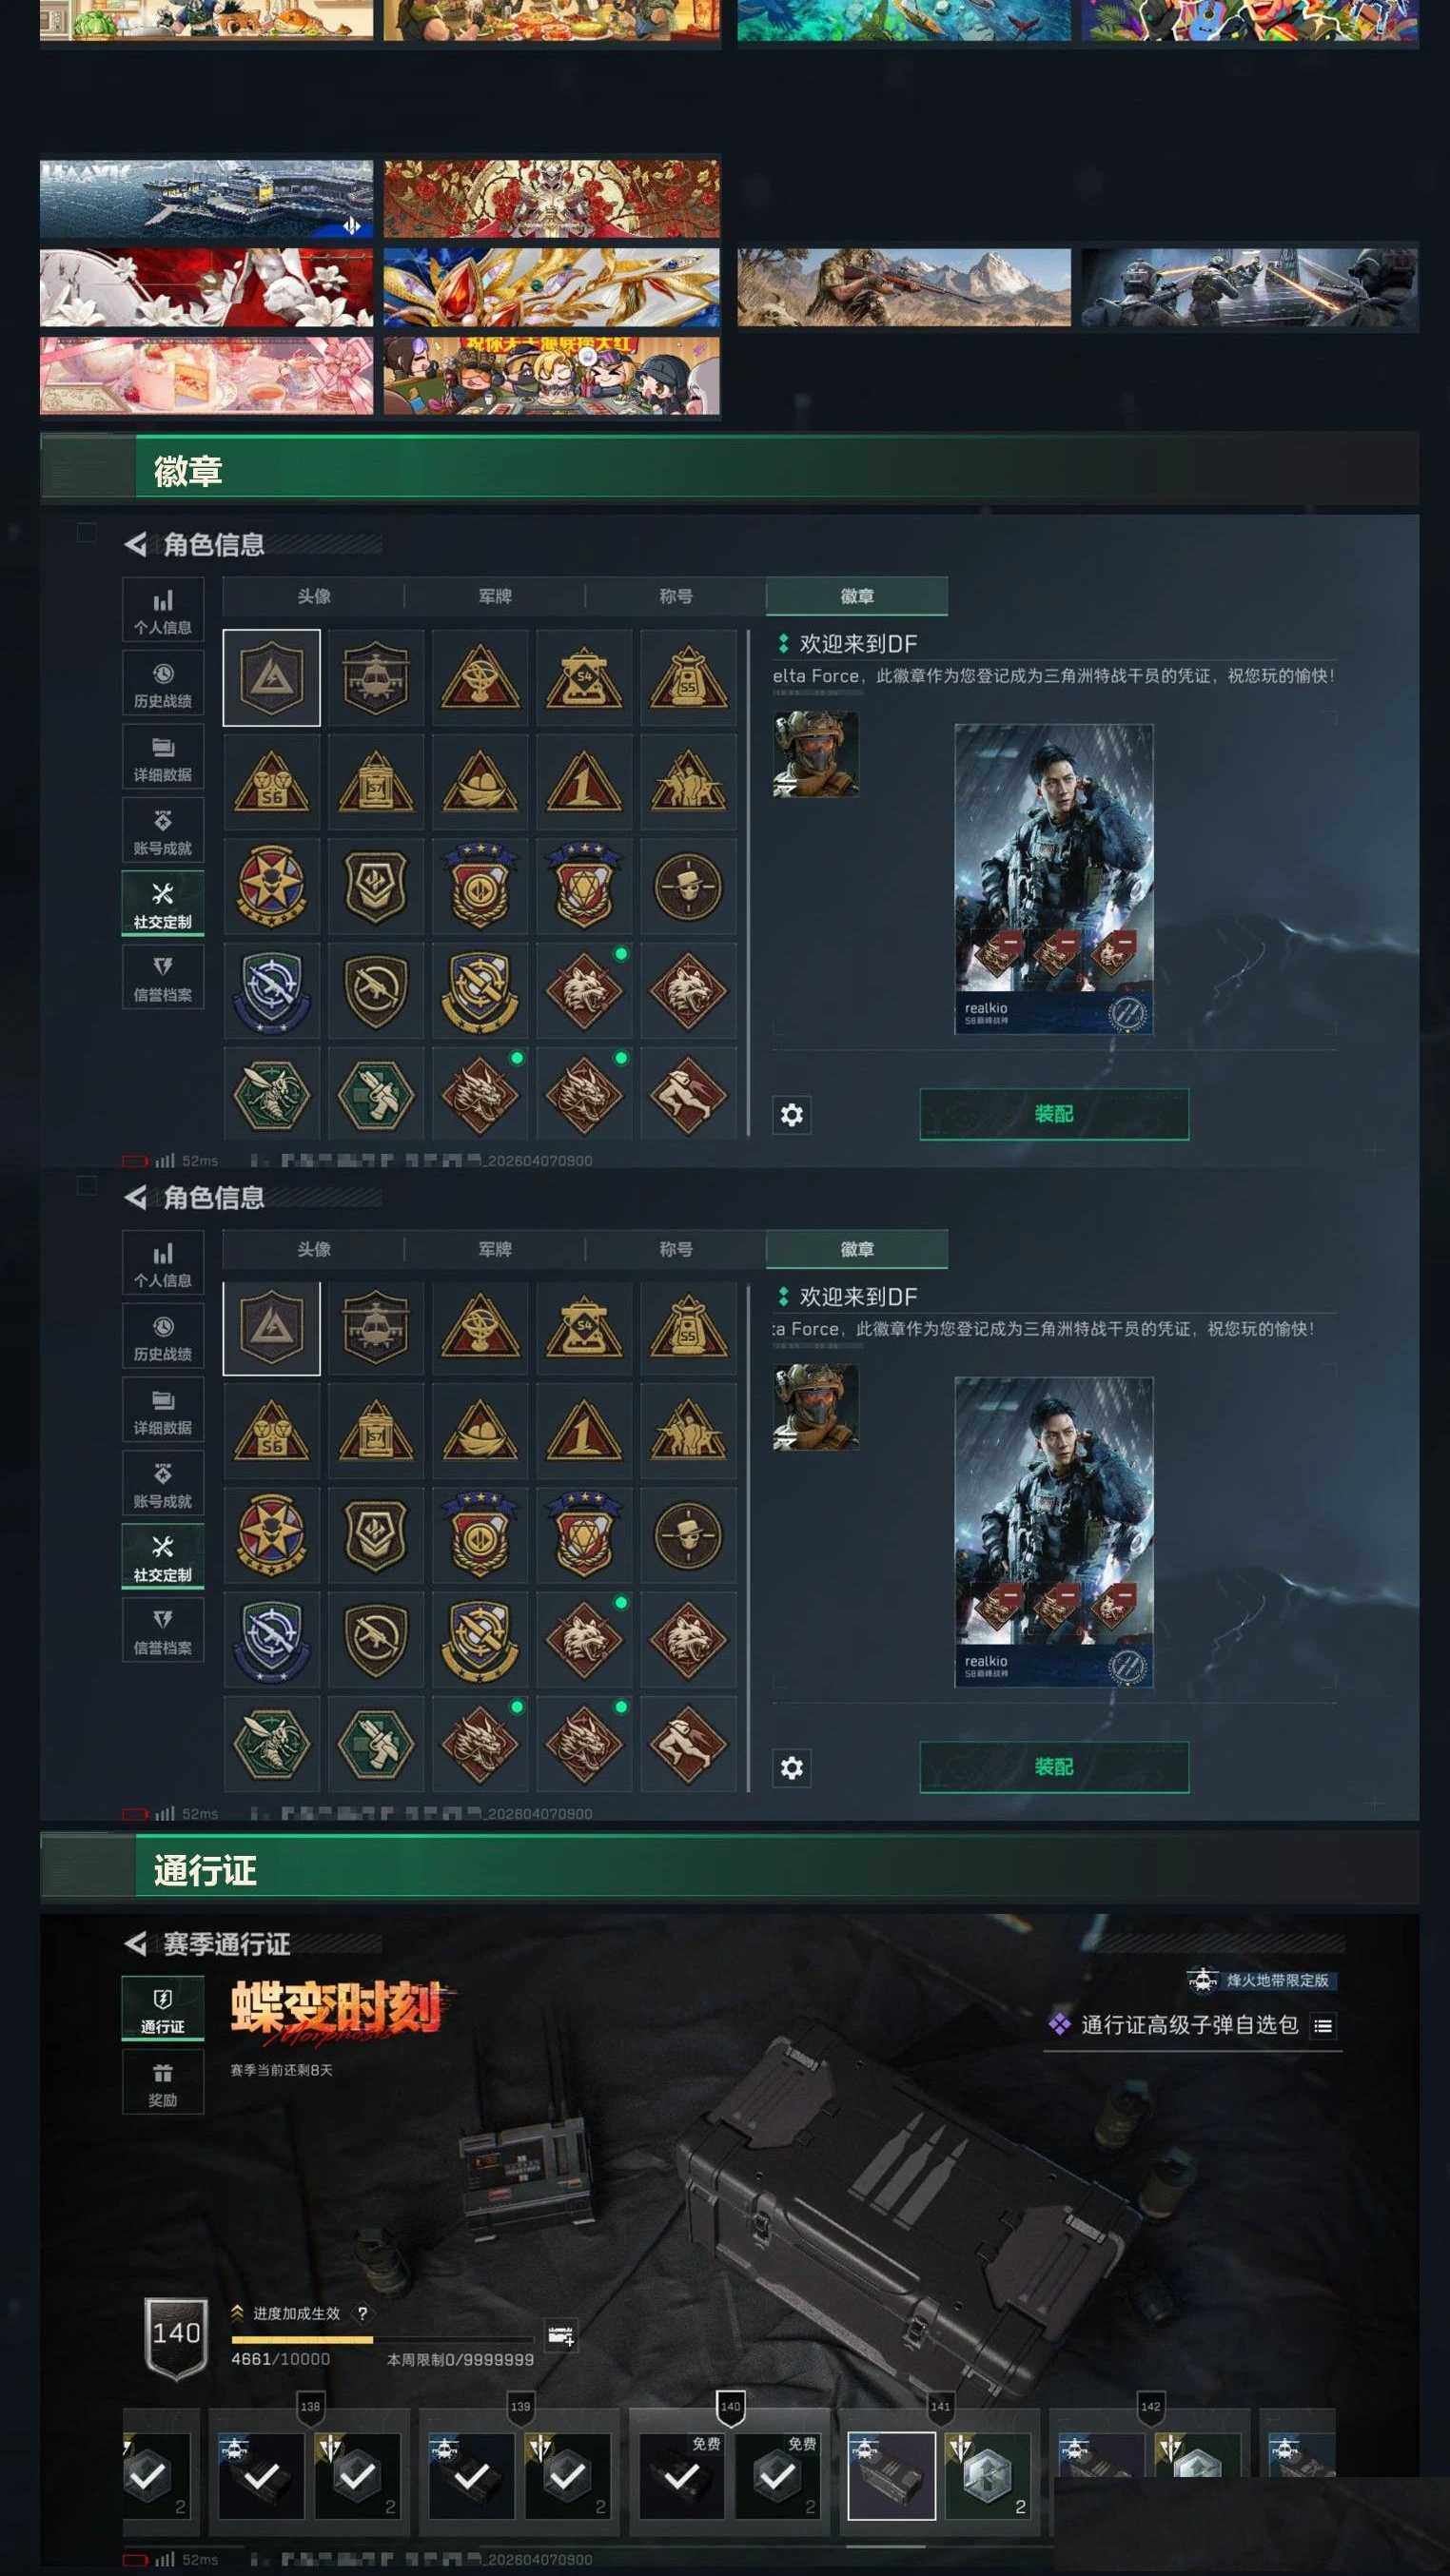Tick the checkbox left of the upper 角色信息 header

[87, 532]
